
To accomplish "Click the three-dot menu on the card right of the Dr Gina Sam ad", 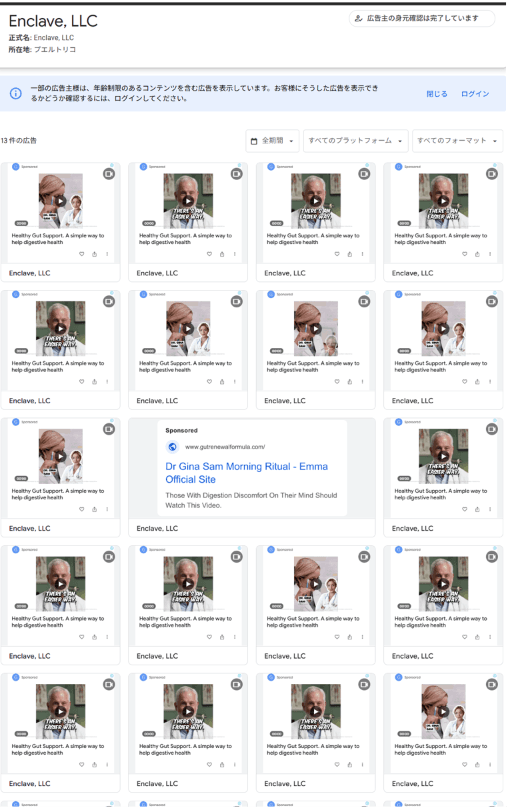I will point(490,509).
